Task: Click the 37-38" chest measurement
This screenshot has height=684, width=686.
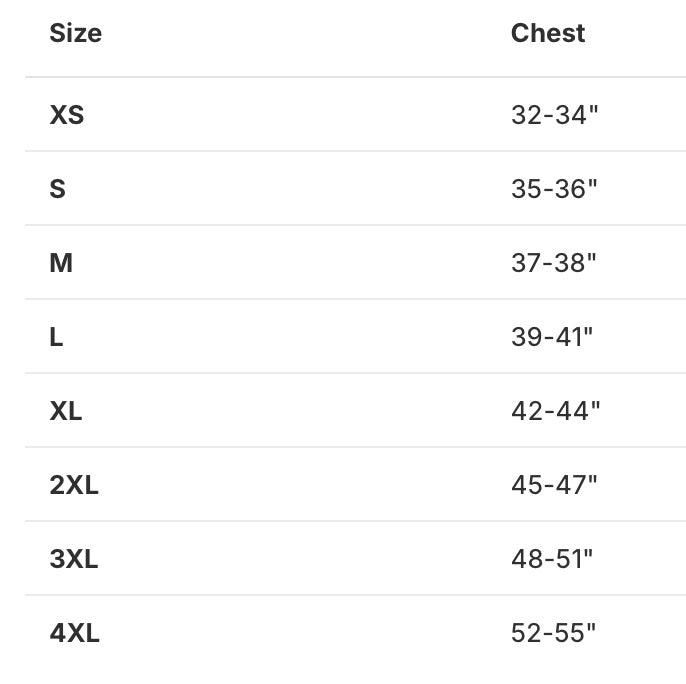Action: [554, 263]
